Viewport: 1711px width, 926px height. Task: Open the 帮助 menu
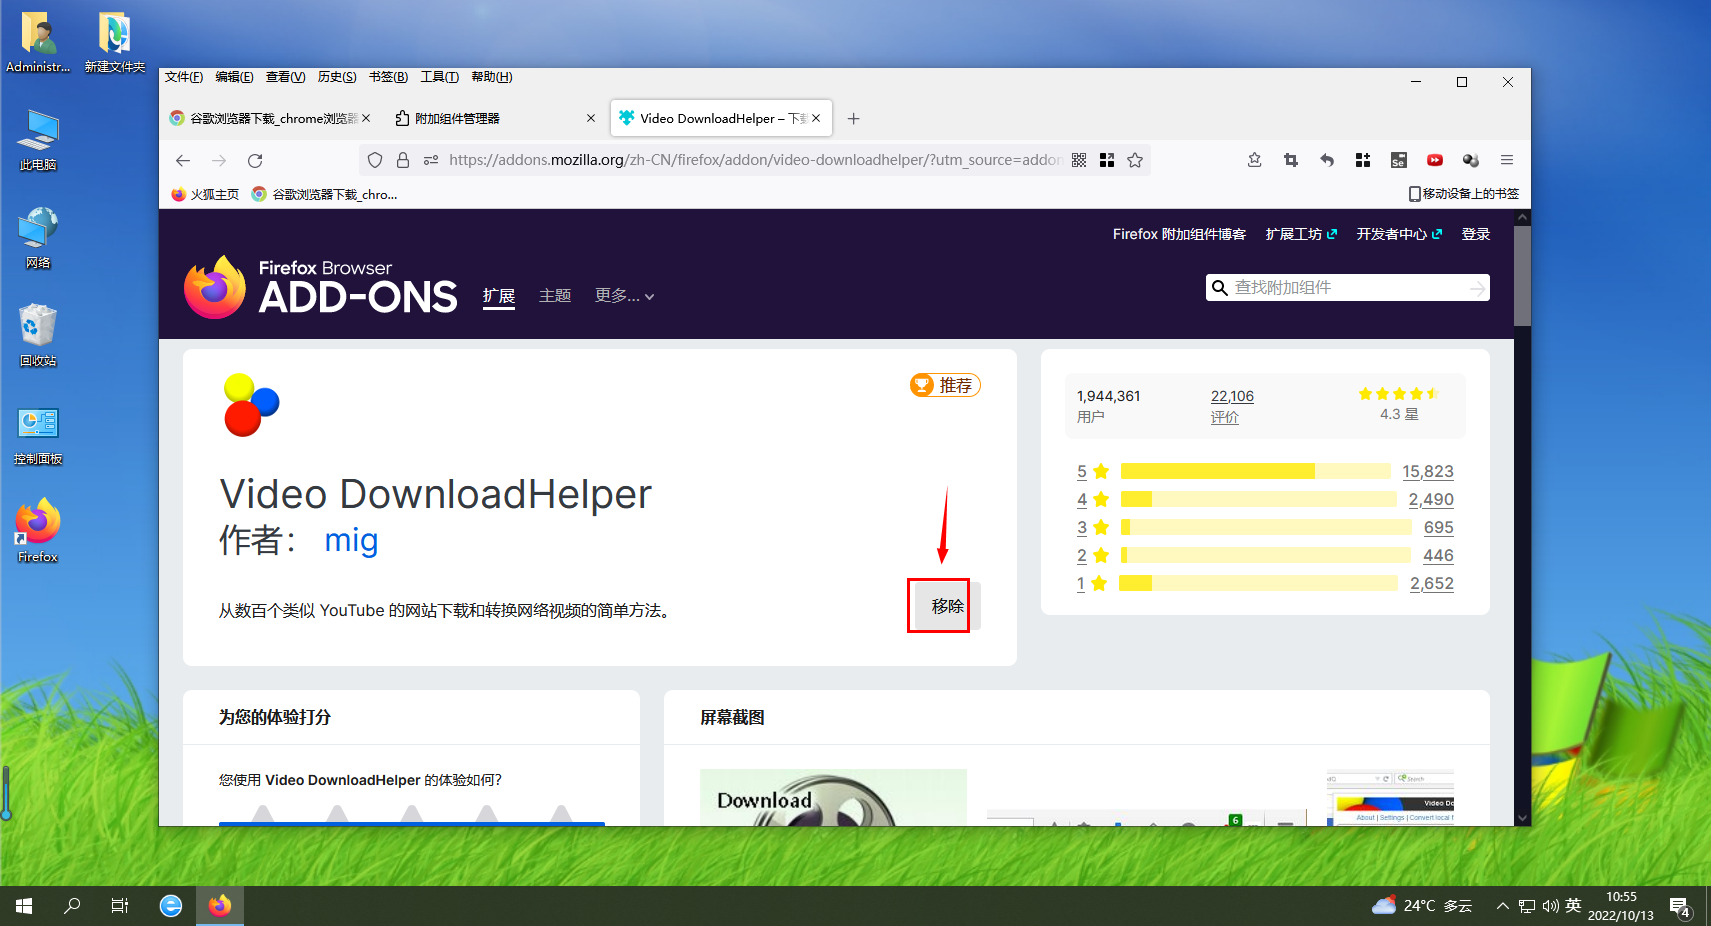click(491, 77)
